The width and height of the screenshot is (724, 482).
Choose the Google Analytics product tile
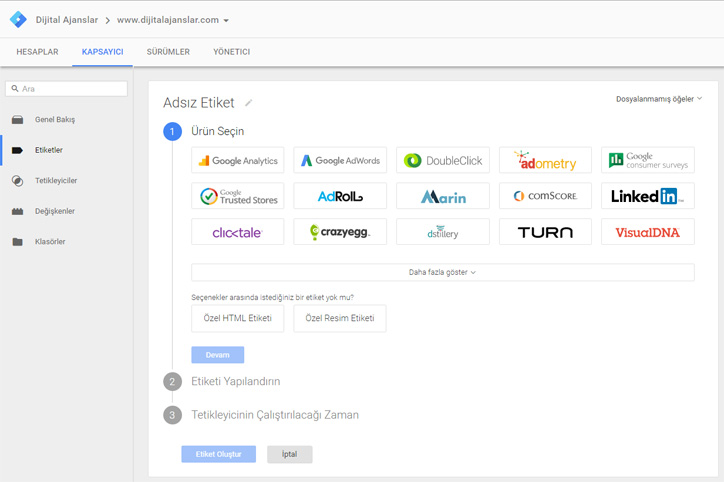(x=238, y=160)
